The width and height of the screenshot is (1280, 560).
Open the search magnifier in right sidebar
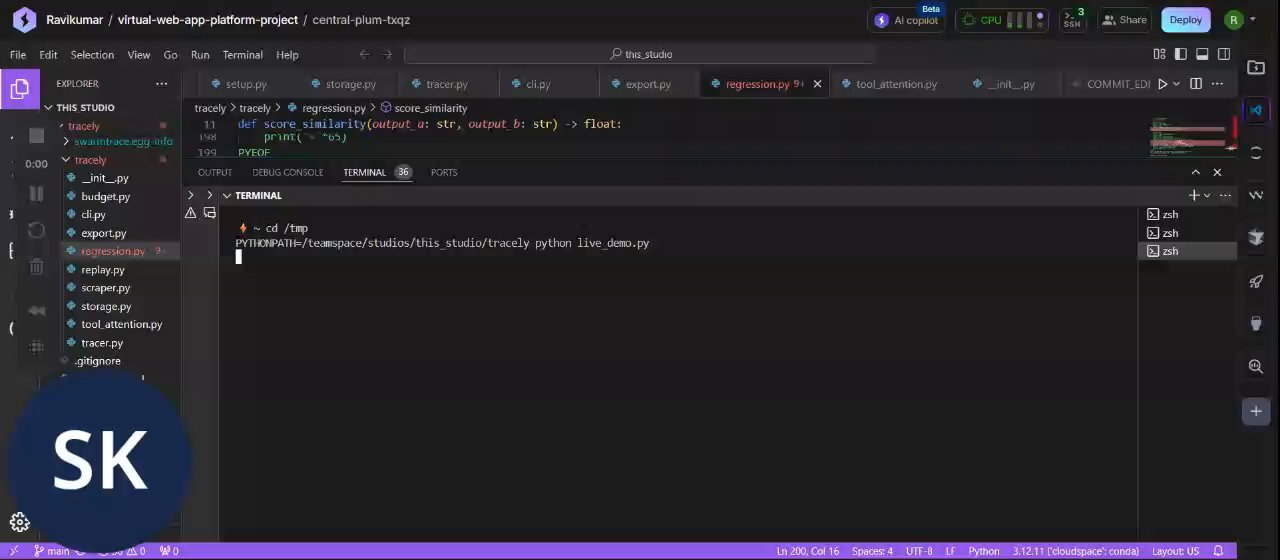tap(1256, 367)
